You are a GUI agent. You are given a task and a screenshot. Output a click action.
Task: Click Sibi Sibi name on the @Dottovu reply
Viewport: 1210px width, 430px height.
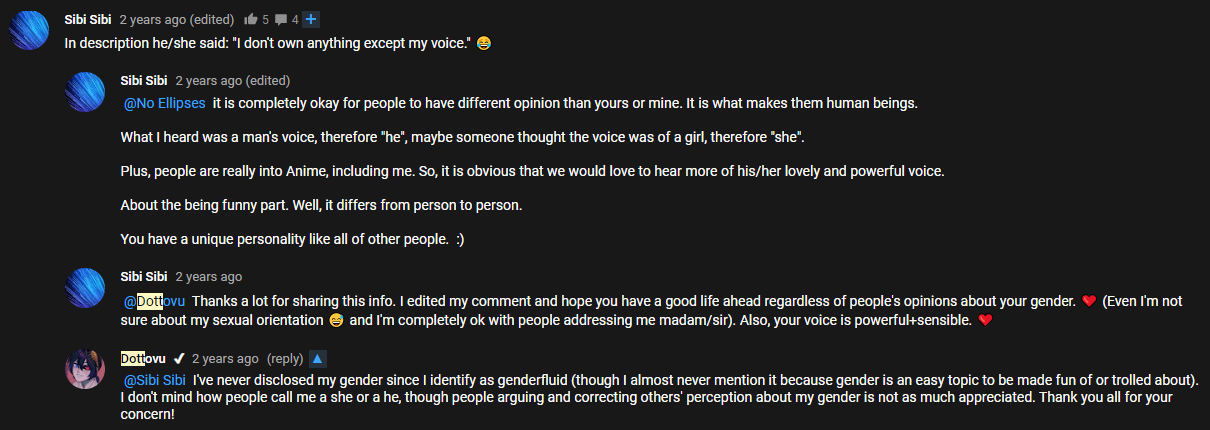point(144,277)
